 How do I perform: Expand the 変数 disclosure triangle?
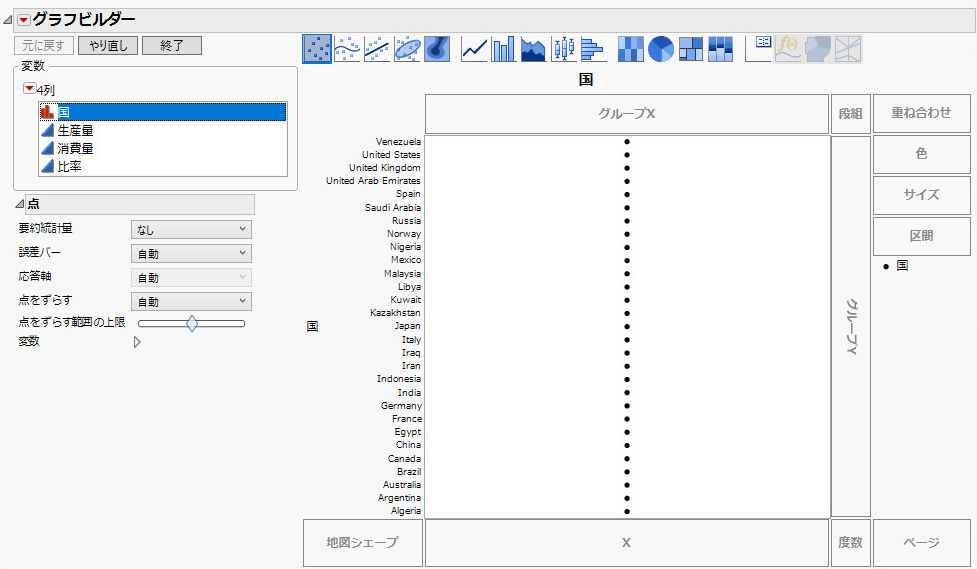point(137,342)
